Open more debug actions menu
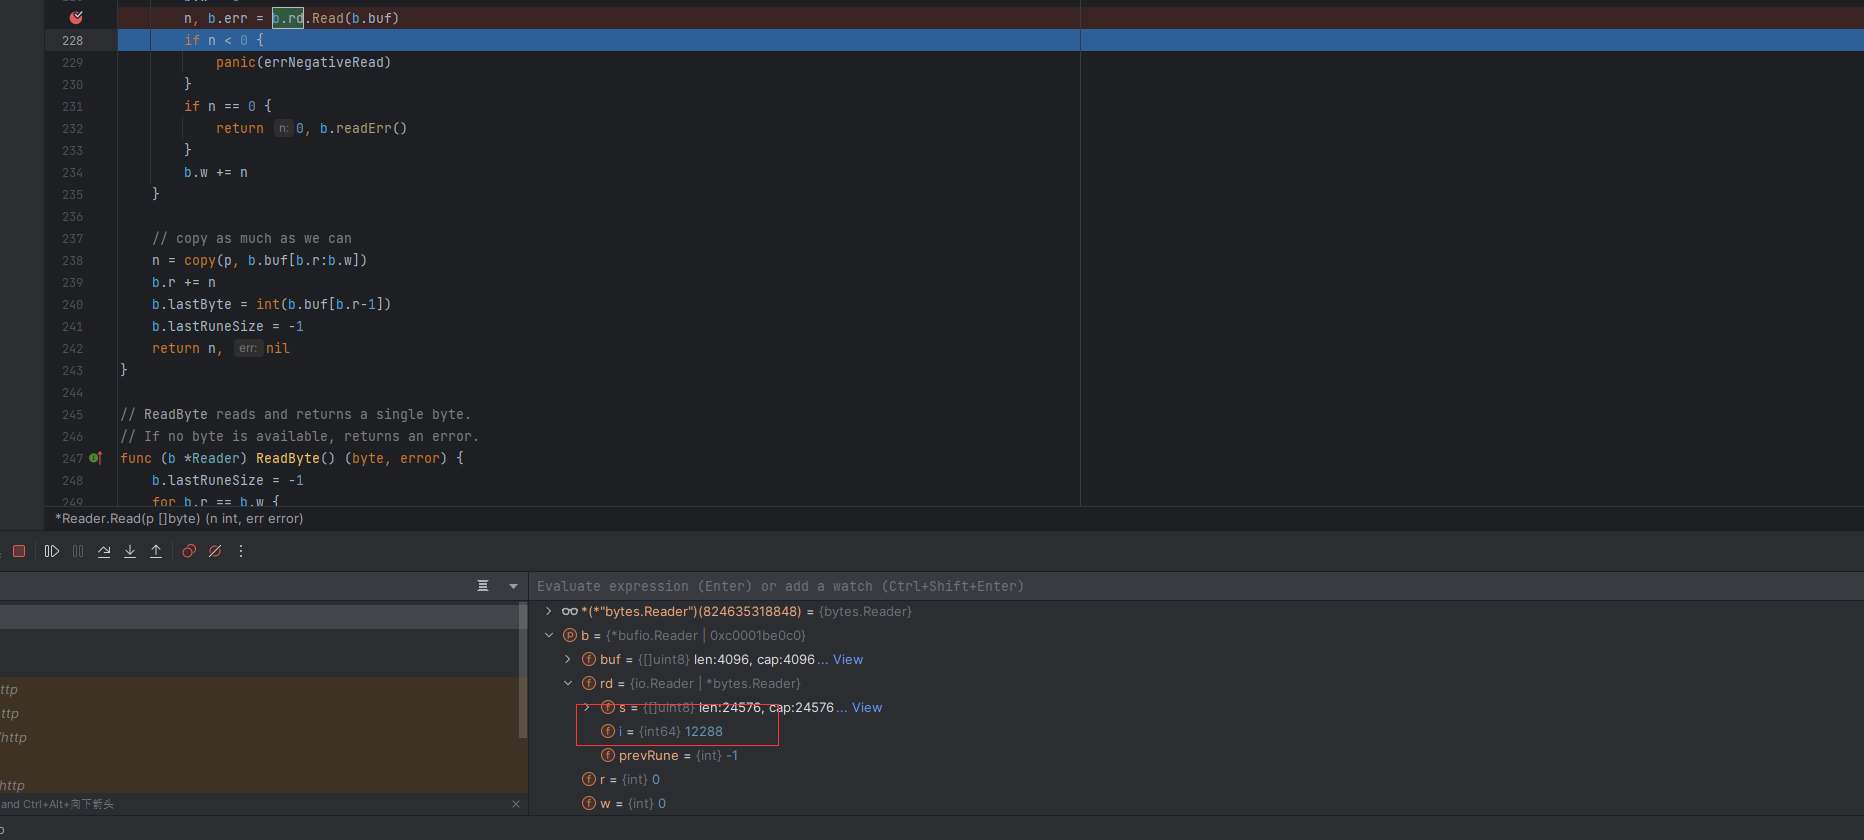This screenshot has height=840, width=1864. click(x=241, y=551)
